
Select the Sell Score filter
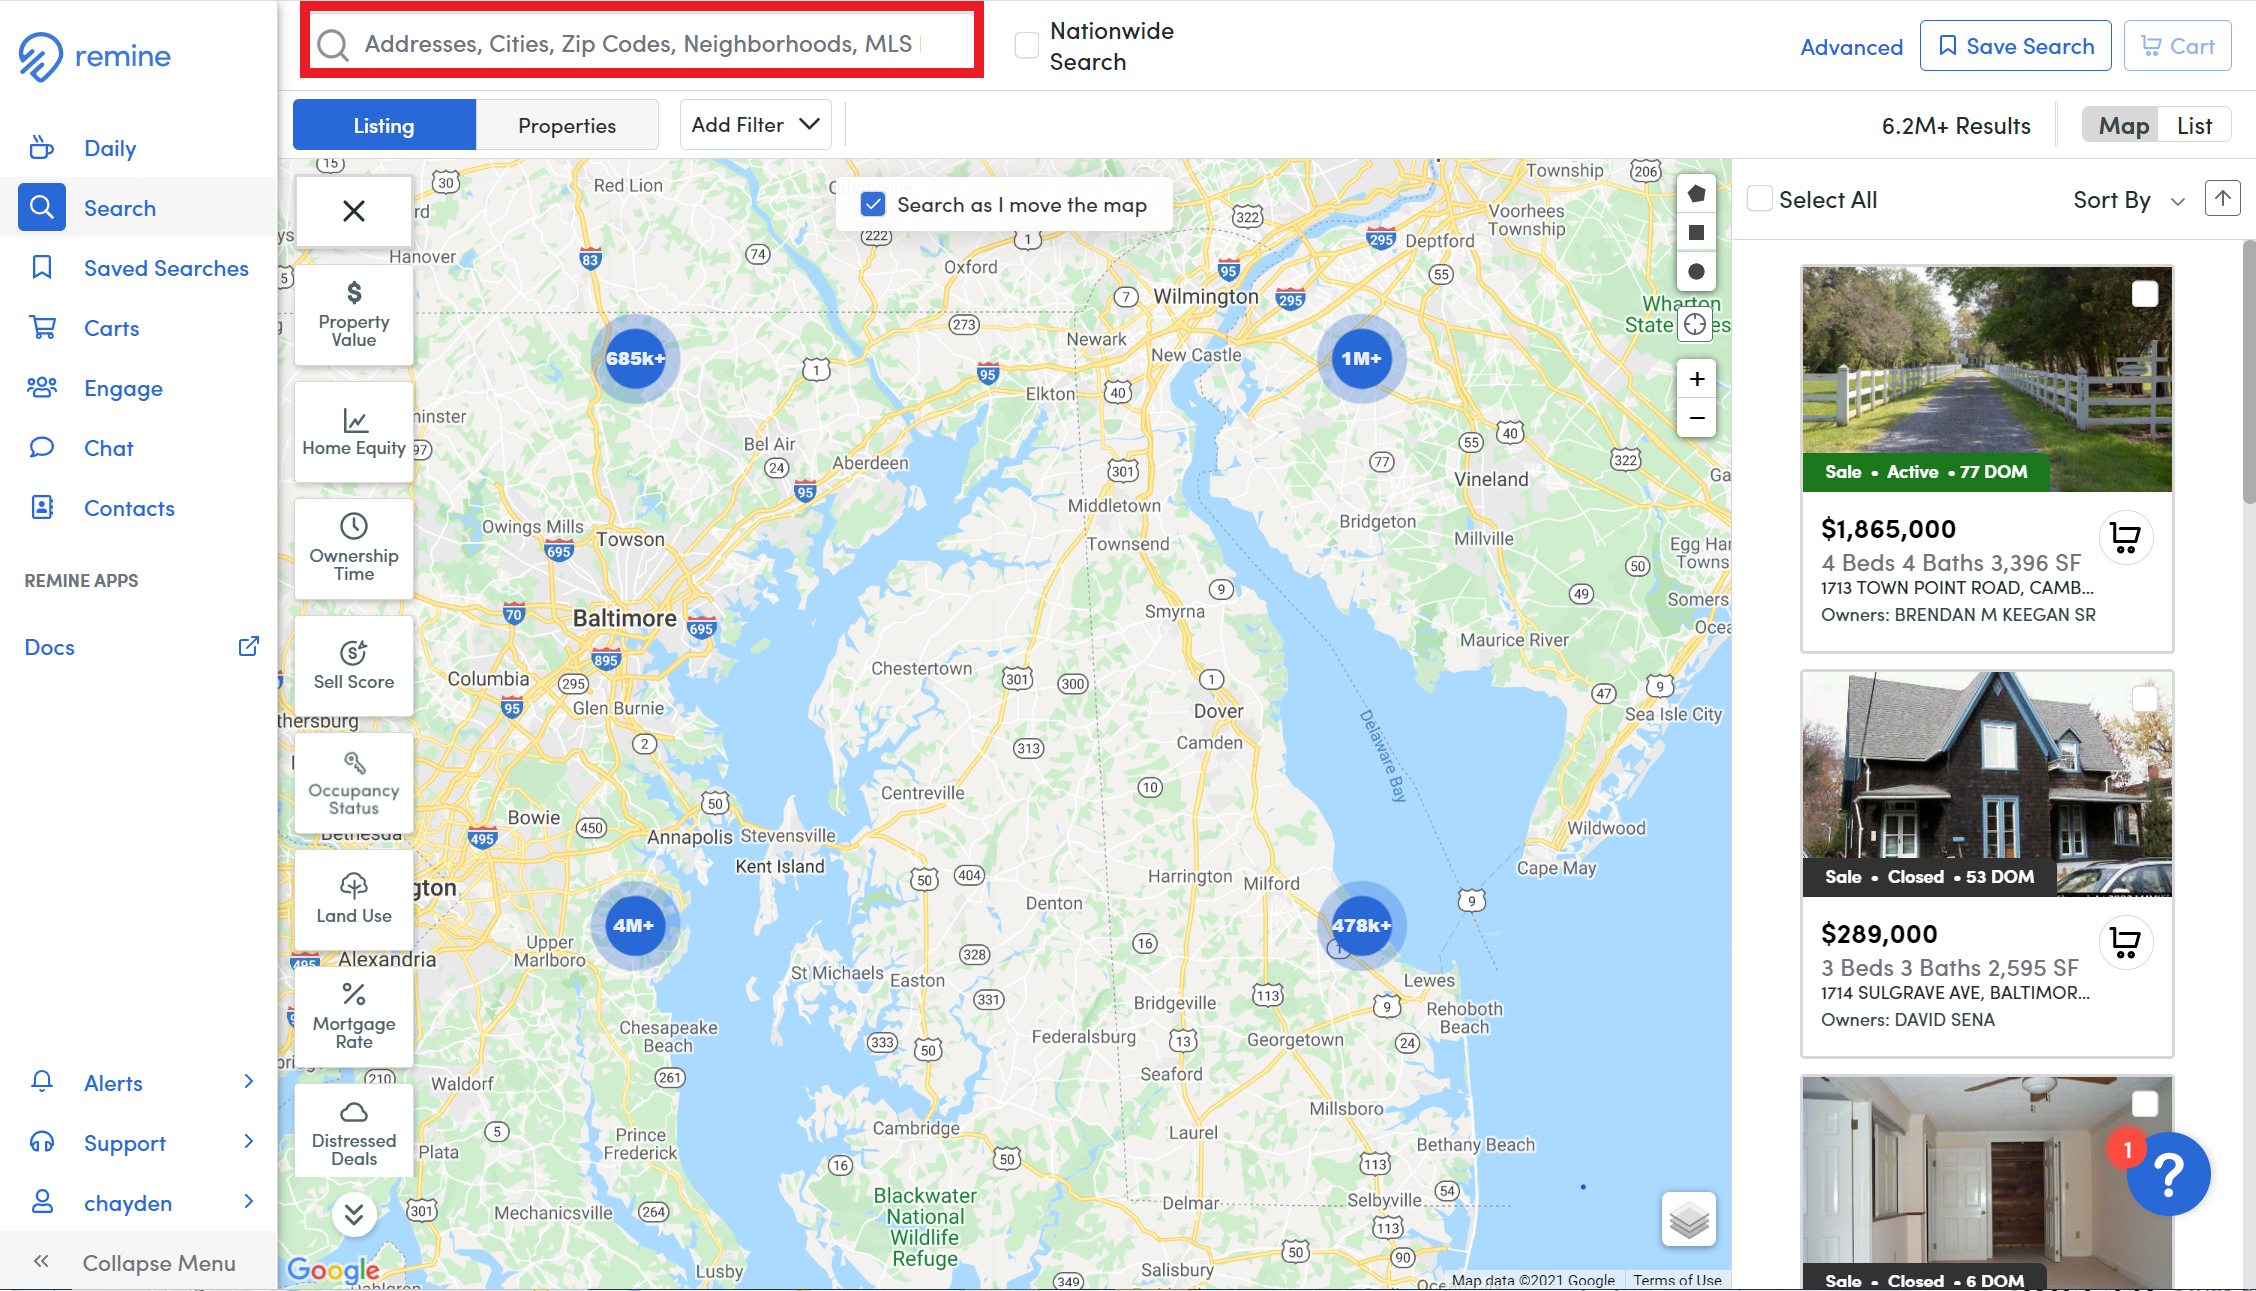click(354, 666)
